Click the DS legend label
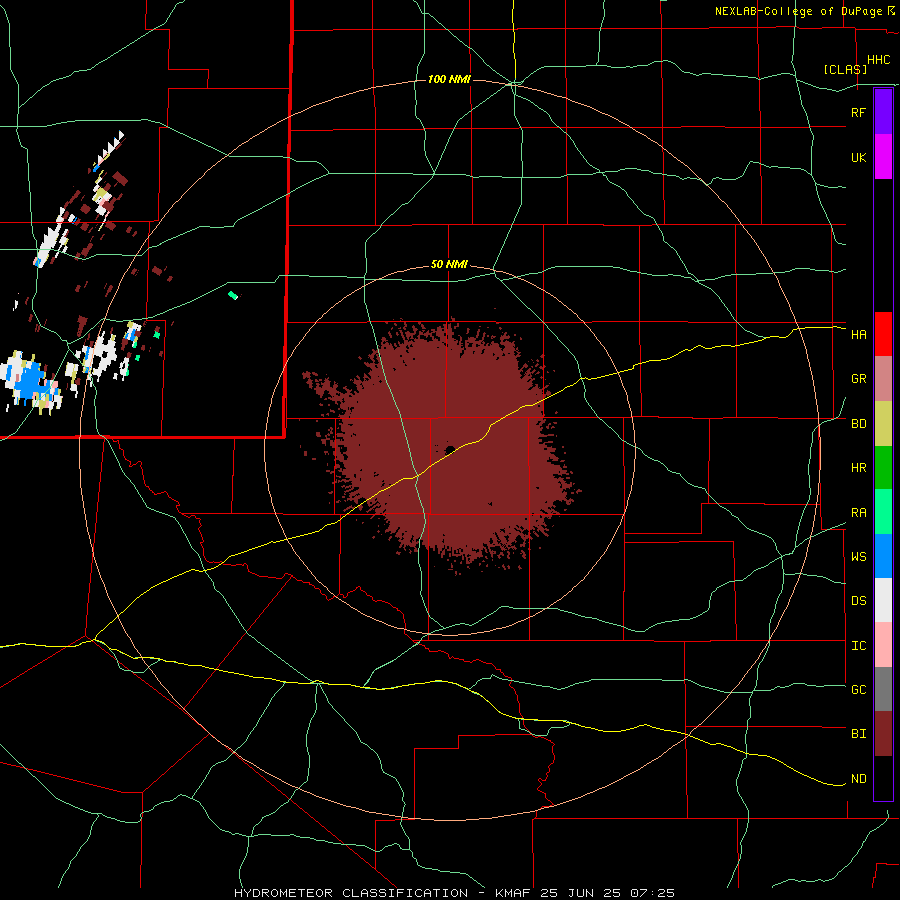 [858, 601]
